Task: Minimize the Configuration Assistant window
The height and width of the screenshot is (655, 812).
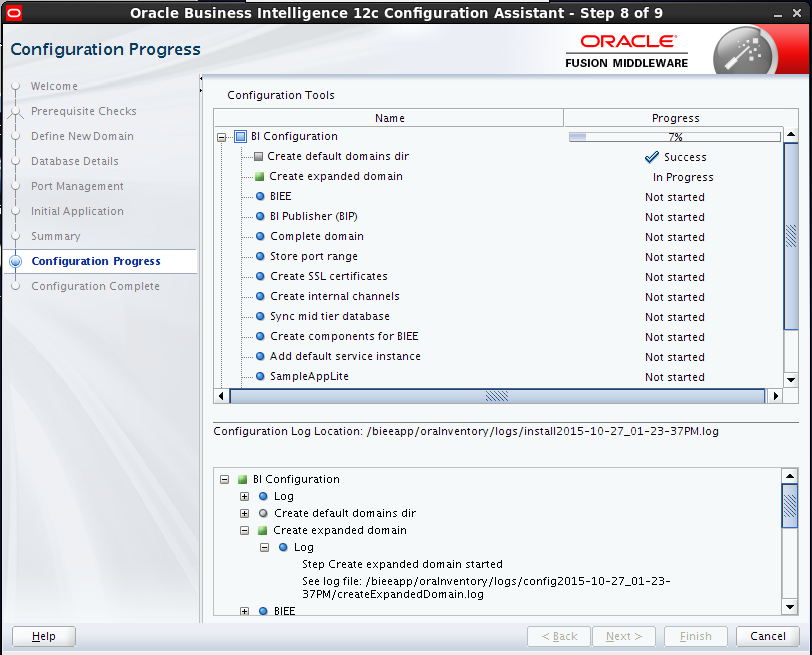Action: pos(778,14)
